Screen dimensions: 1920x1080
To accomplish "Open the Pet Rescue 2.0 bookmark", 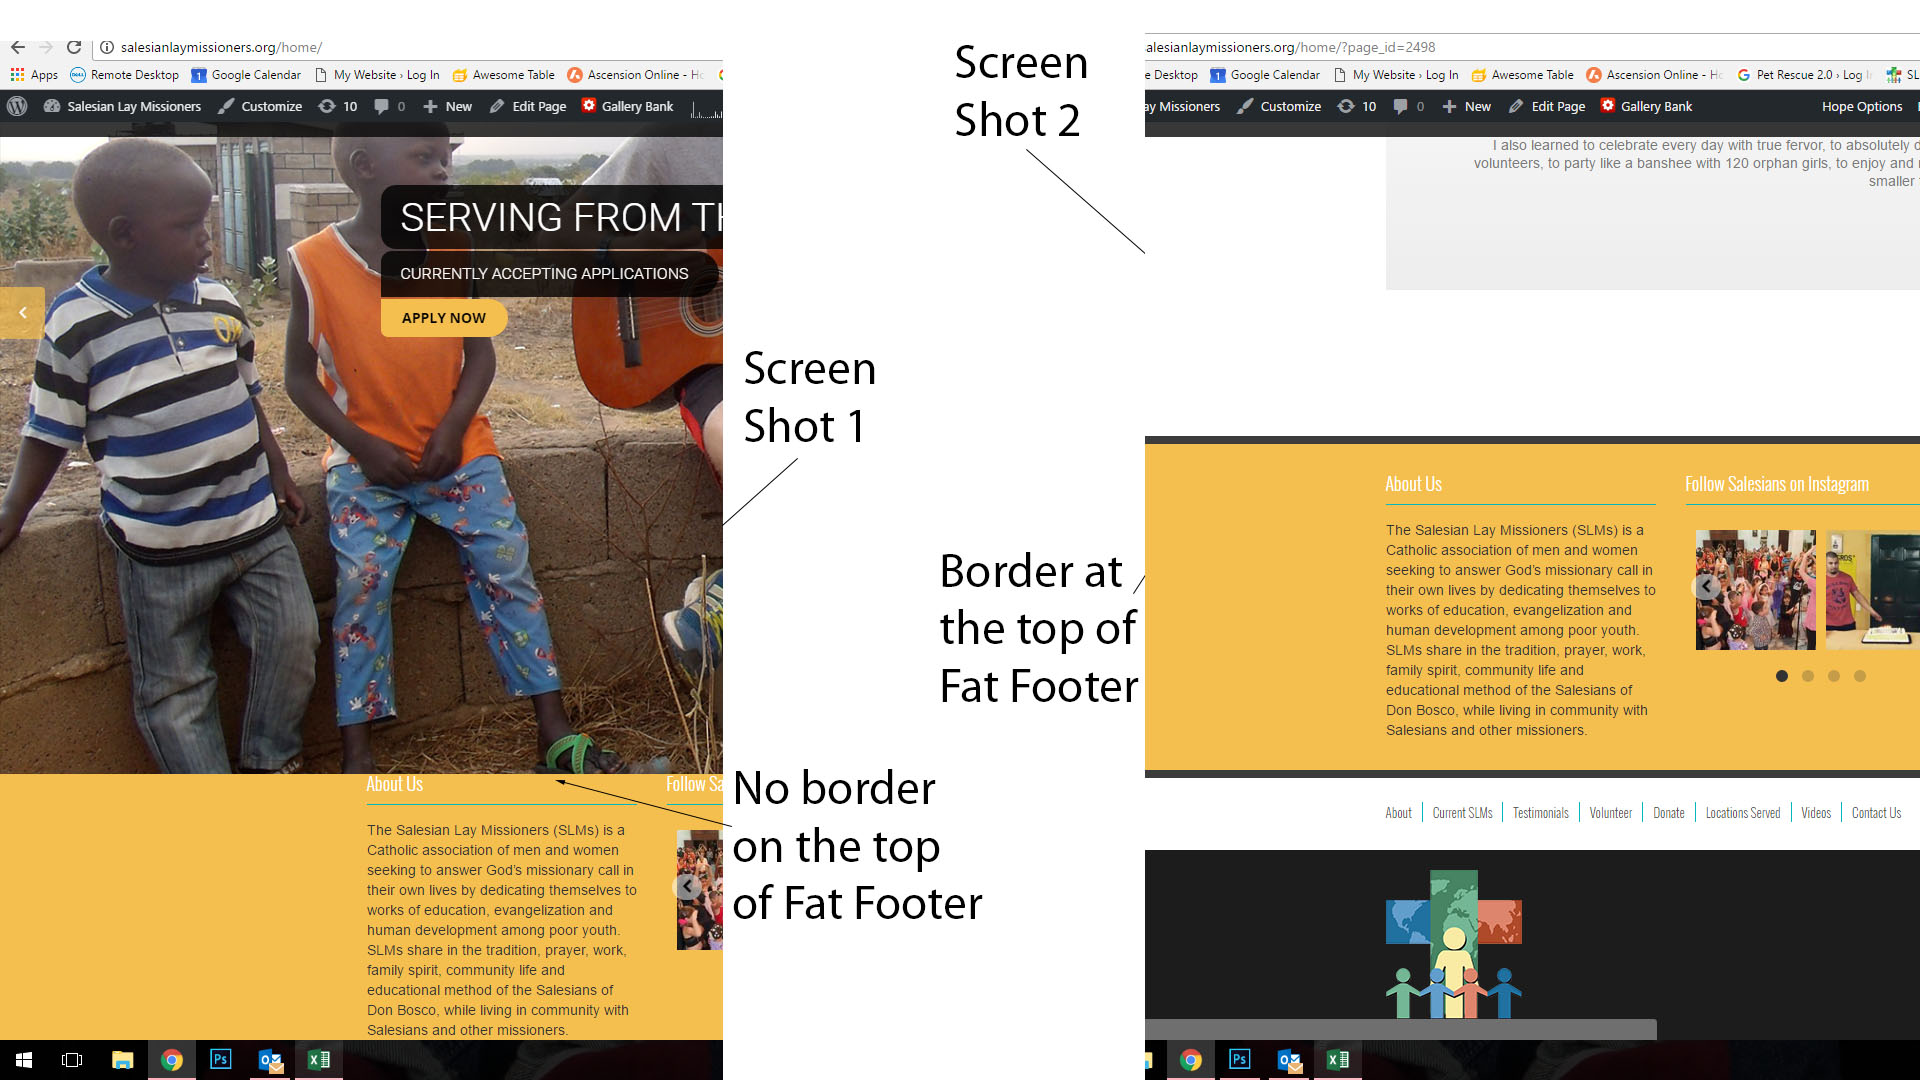I will click(x=1804, y=75).
